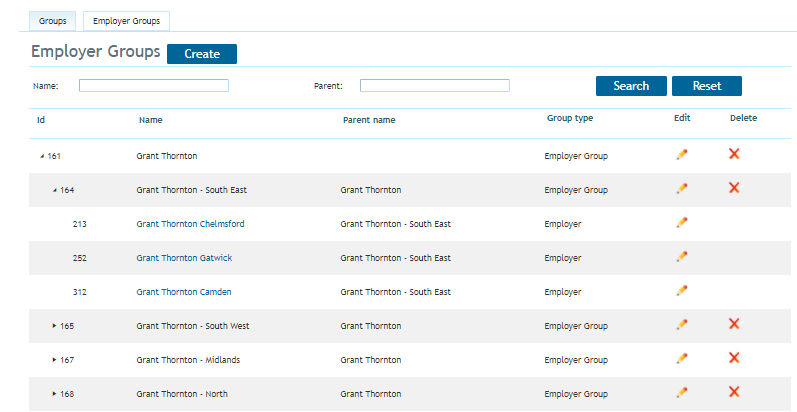Open Grant Thornton Gatwick link
797x412 pixels.
coord(184,258)
